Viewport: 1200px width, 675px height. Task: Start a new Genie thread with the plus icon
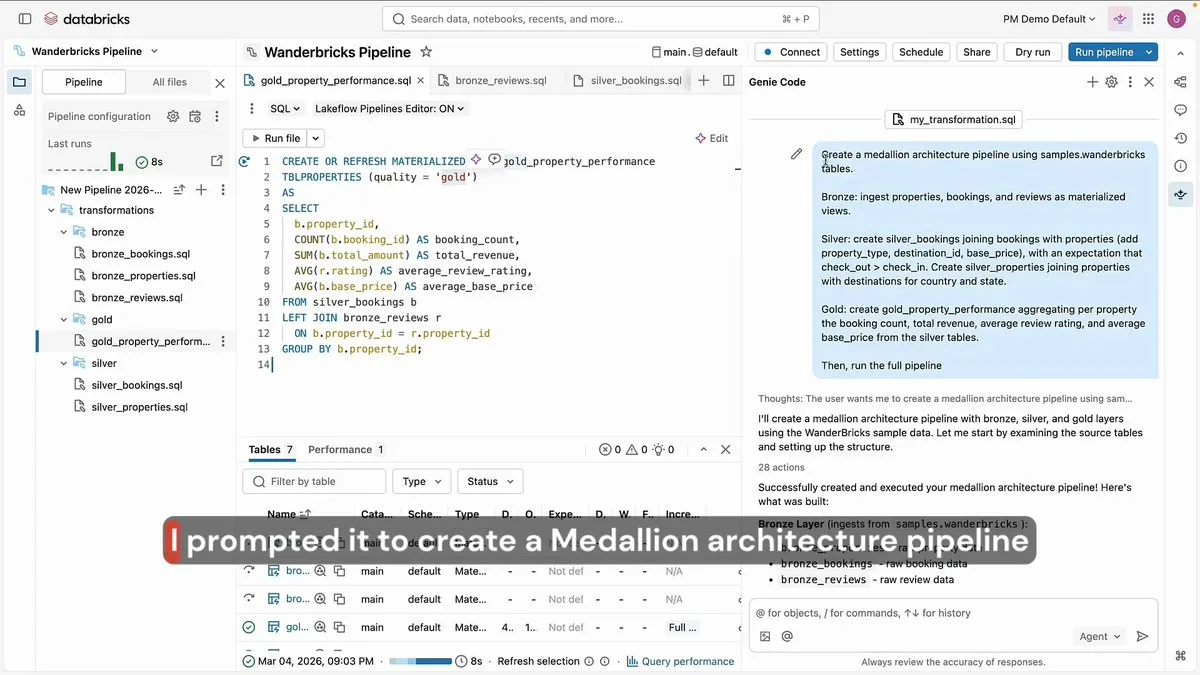pos(1092,81)
